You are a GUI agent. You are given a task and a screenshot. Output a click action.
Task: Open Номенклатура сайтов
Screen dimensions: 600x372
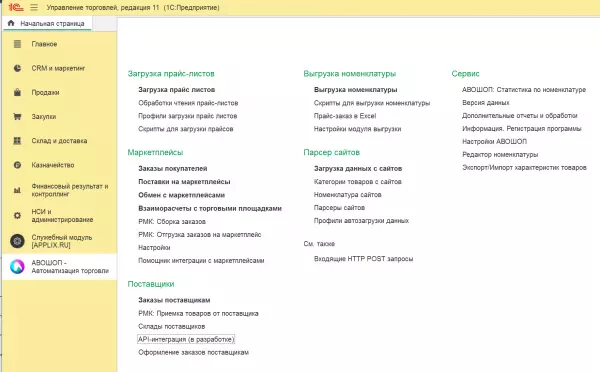(347, 195)
